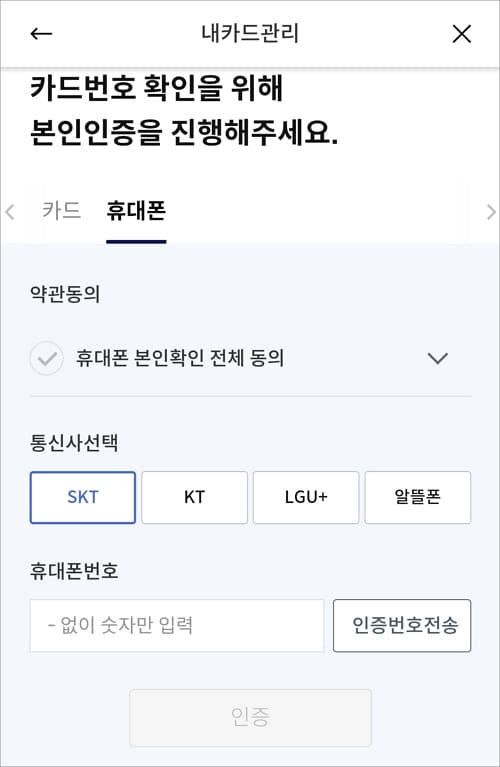Check the circular agree-all checkmark
Screen dimensions: 500x767
click(x=46, y=359)
